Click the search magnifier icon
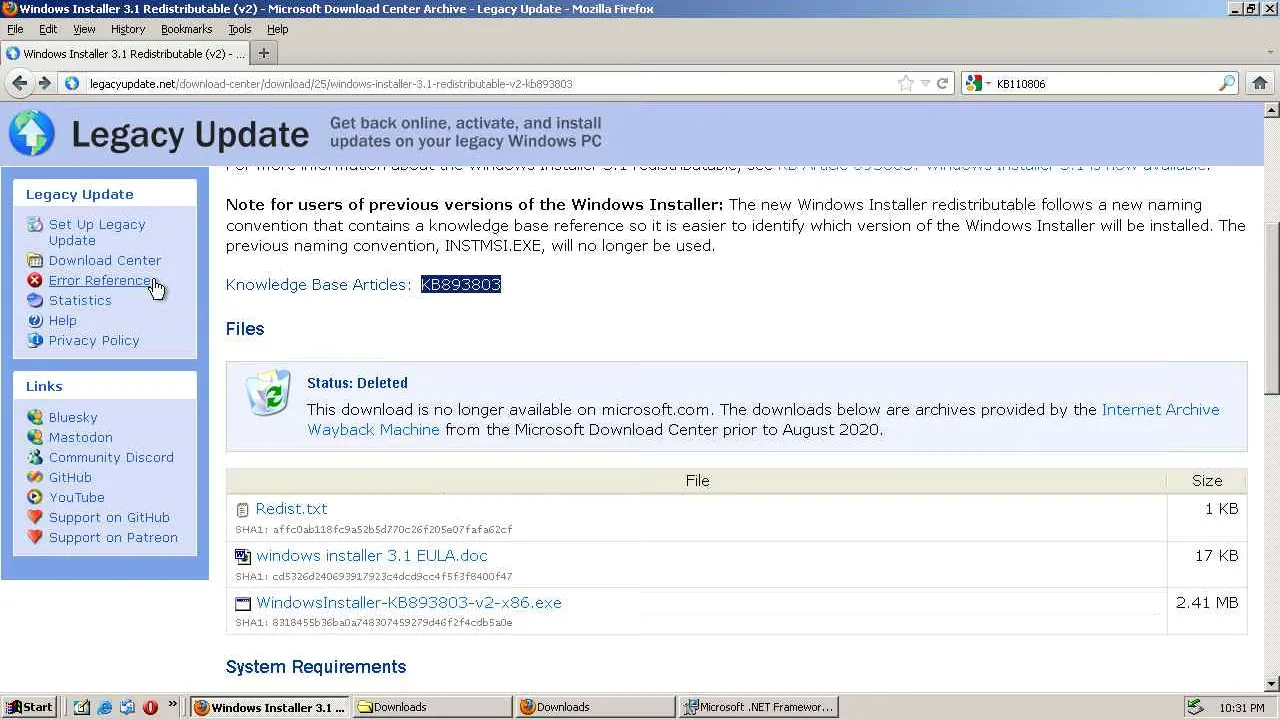This screenshot has width=1280, height=720. [x=1227, y=83]
